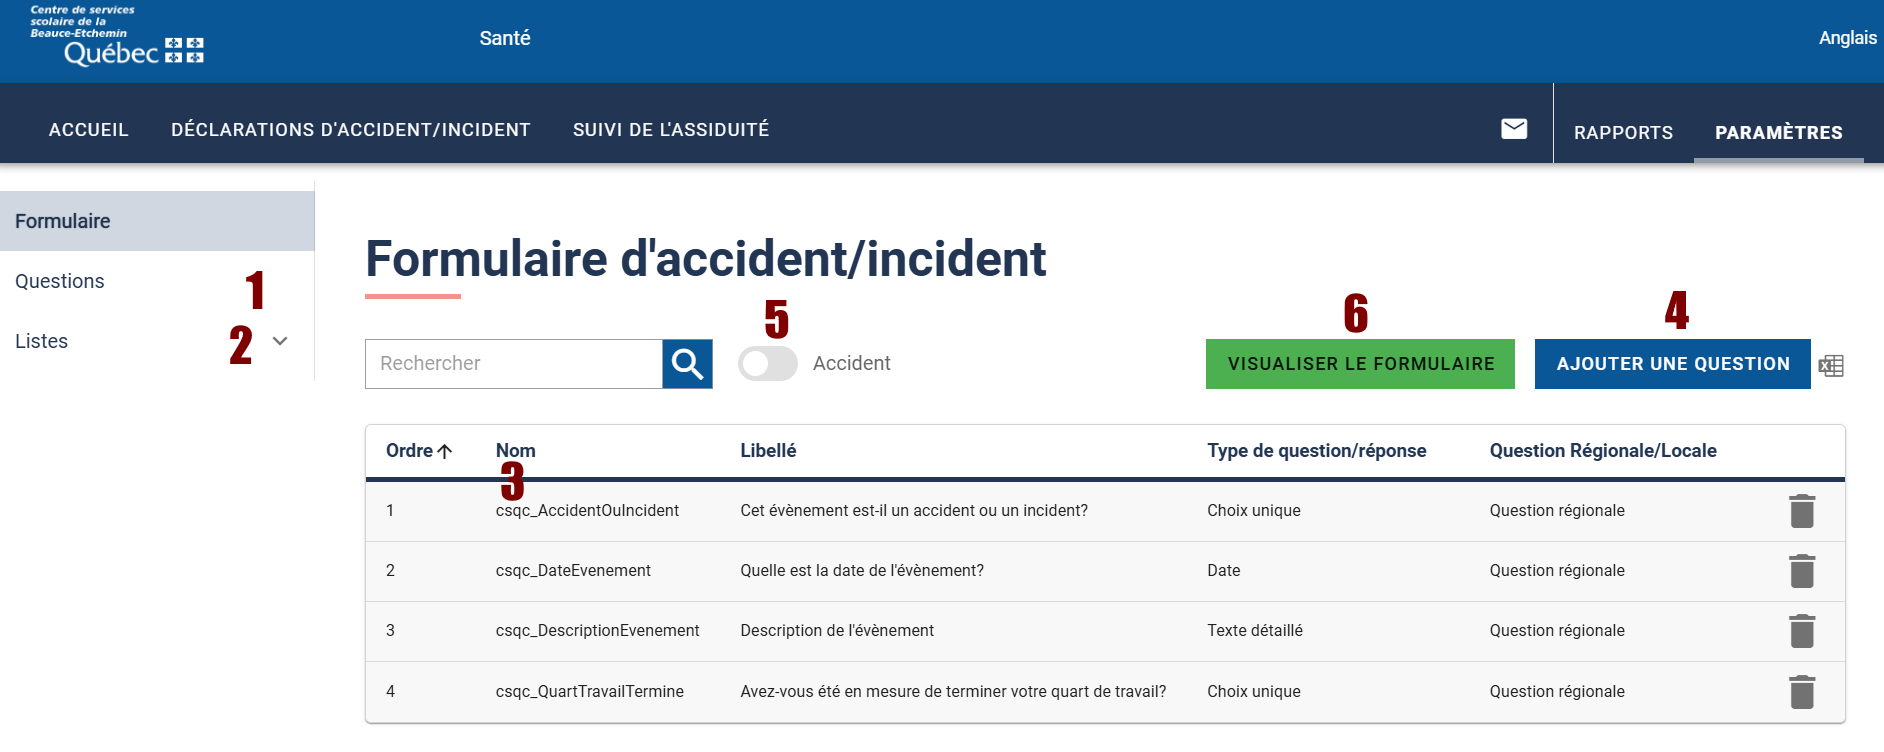Switch language to Anglais
Image resolution: width=1884 pixels, height=752 pixels.
click(1848, 38)
